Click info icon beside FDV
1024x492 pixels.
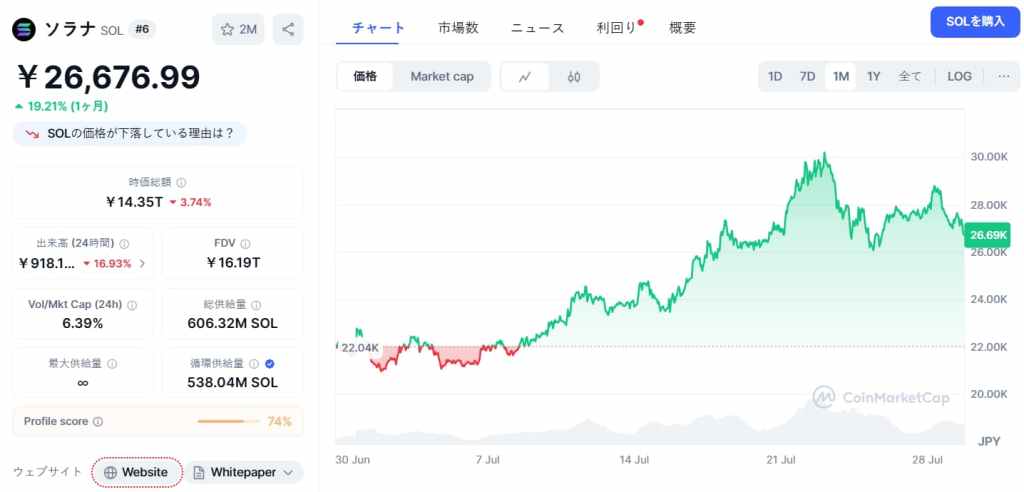click(245, 244)
